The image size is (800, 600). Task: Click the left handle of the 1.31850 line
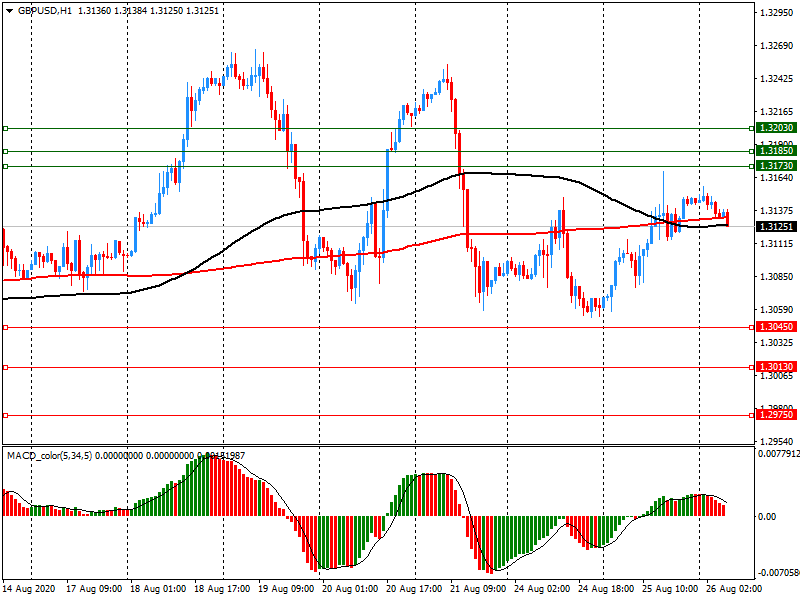tap(6, 152)
